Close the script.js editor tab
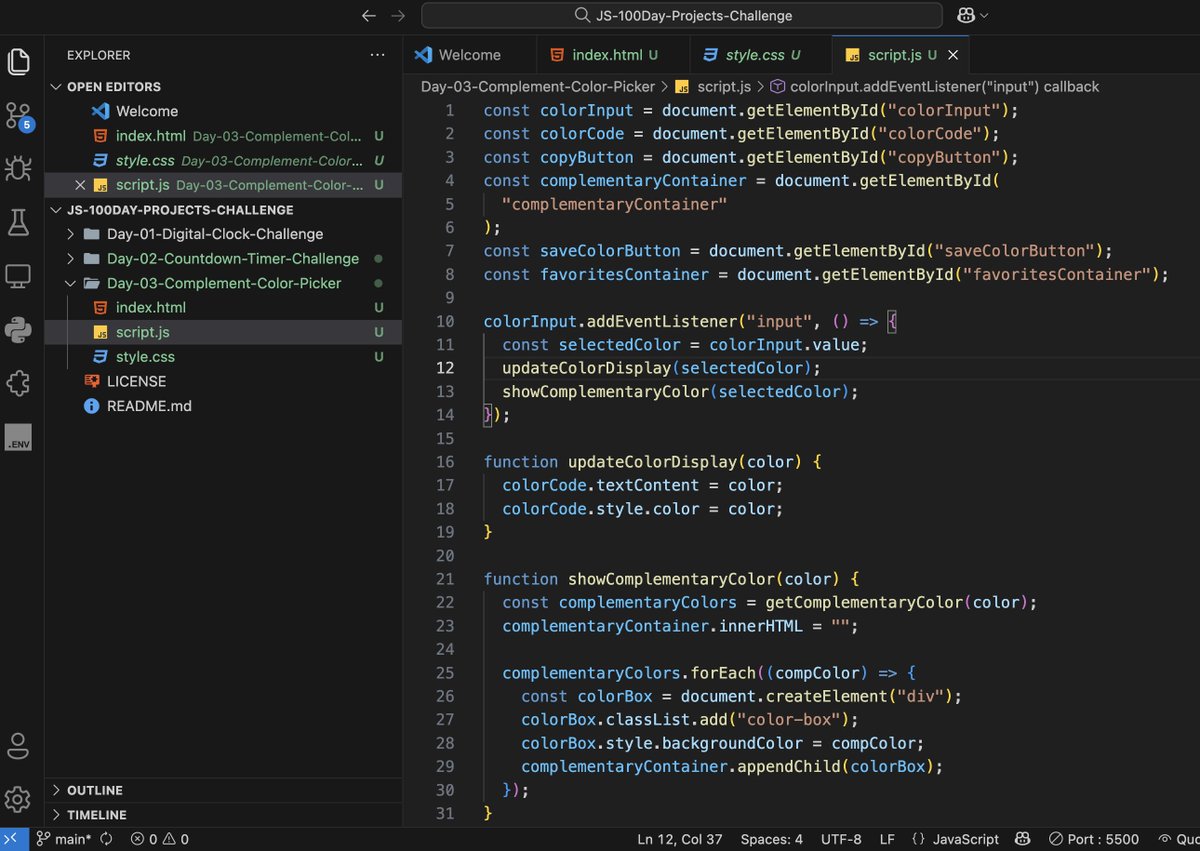Image resolution: width=1200 pixels, height=851 pixels. click(953, 55)
